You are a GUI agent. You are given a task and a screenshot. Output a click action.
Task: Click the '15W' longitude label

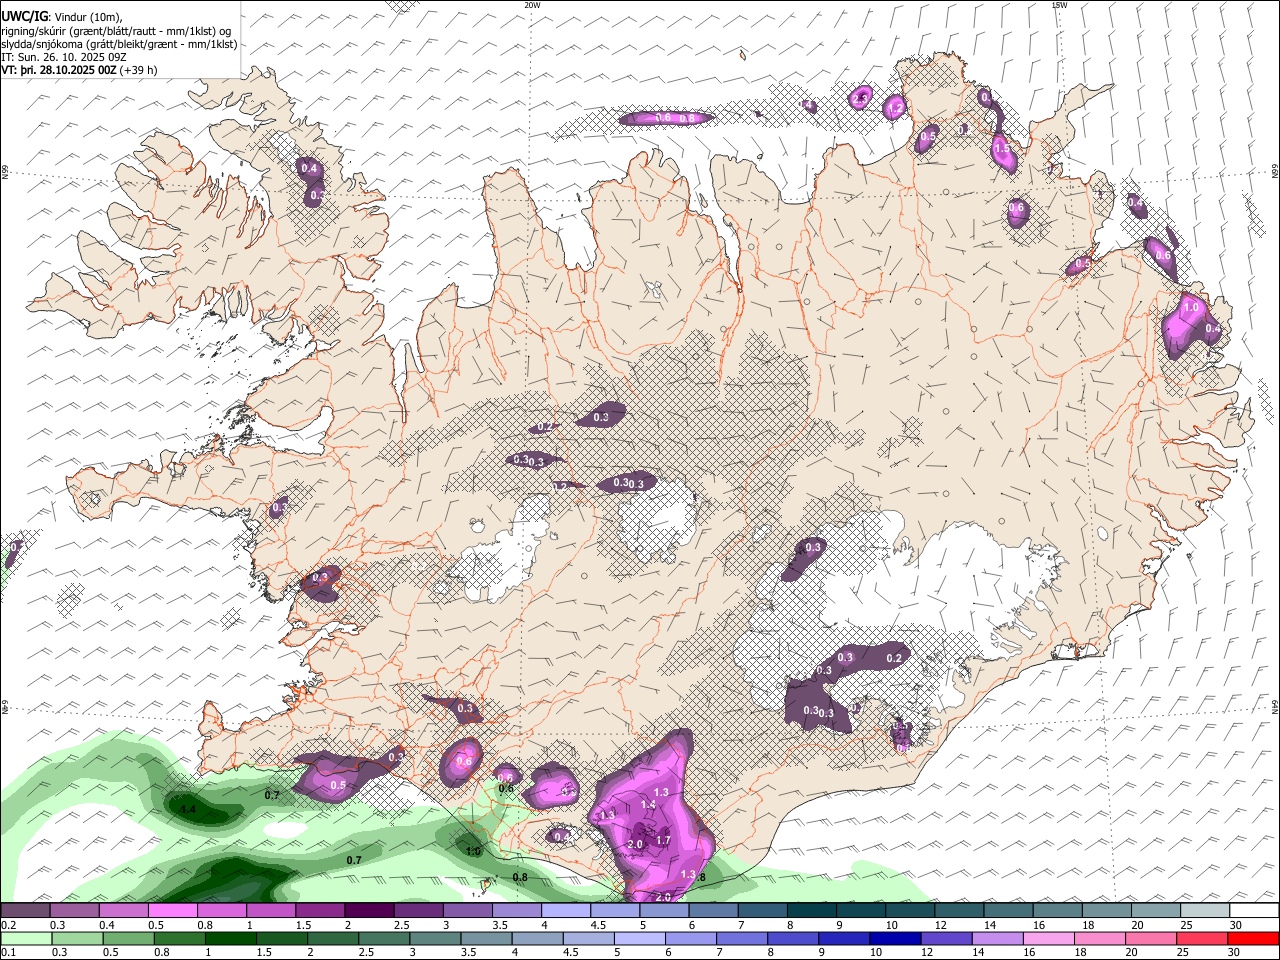[1059, 5]
